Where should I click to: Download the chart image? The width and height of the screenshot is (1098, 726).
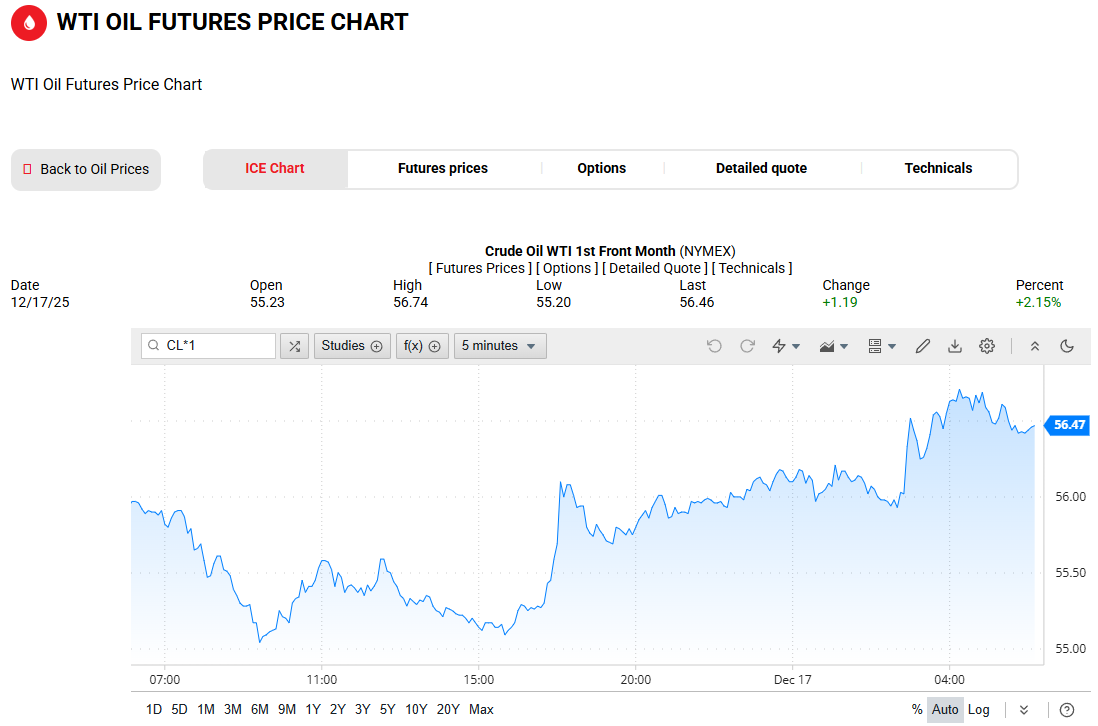[955, 346]
